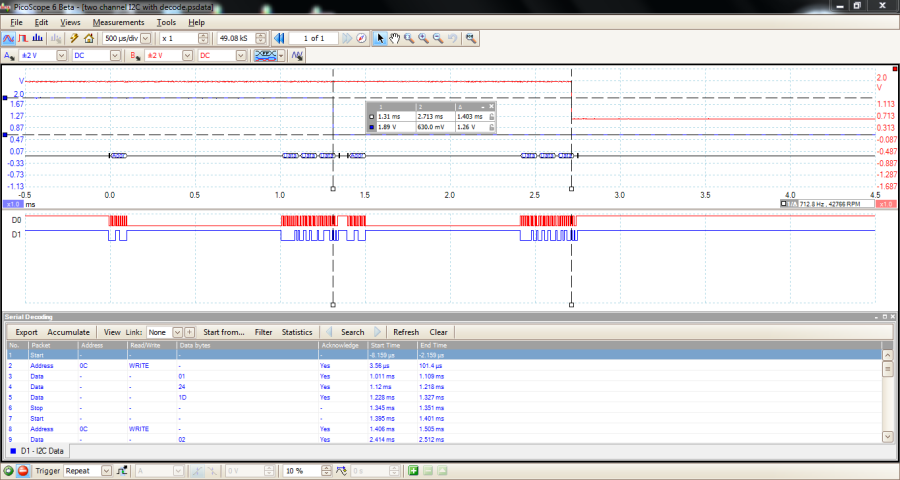Switch to Scope mode icon
Image resolution: width=900 pixels, height=480 pixels.
[x=9, y=38]
